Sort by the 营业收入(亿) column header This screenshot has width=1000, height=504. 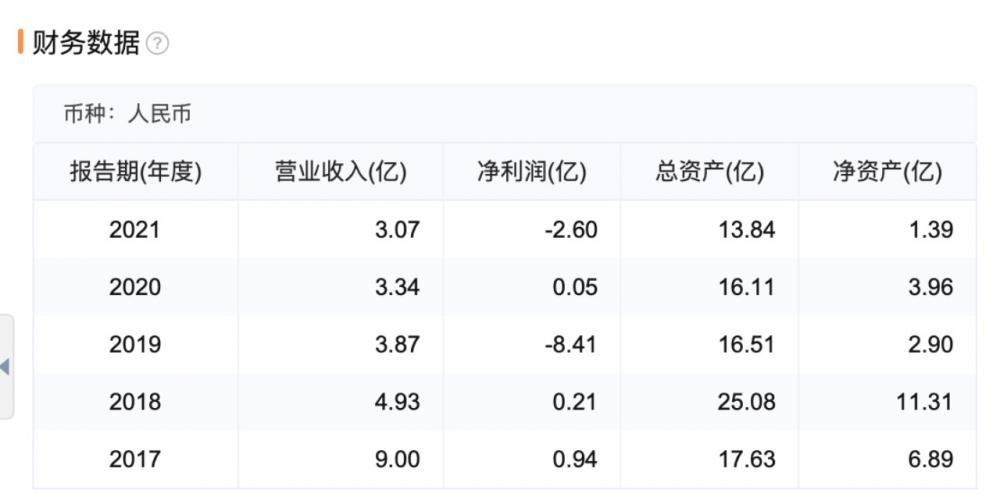tap(341, 172)
